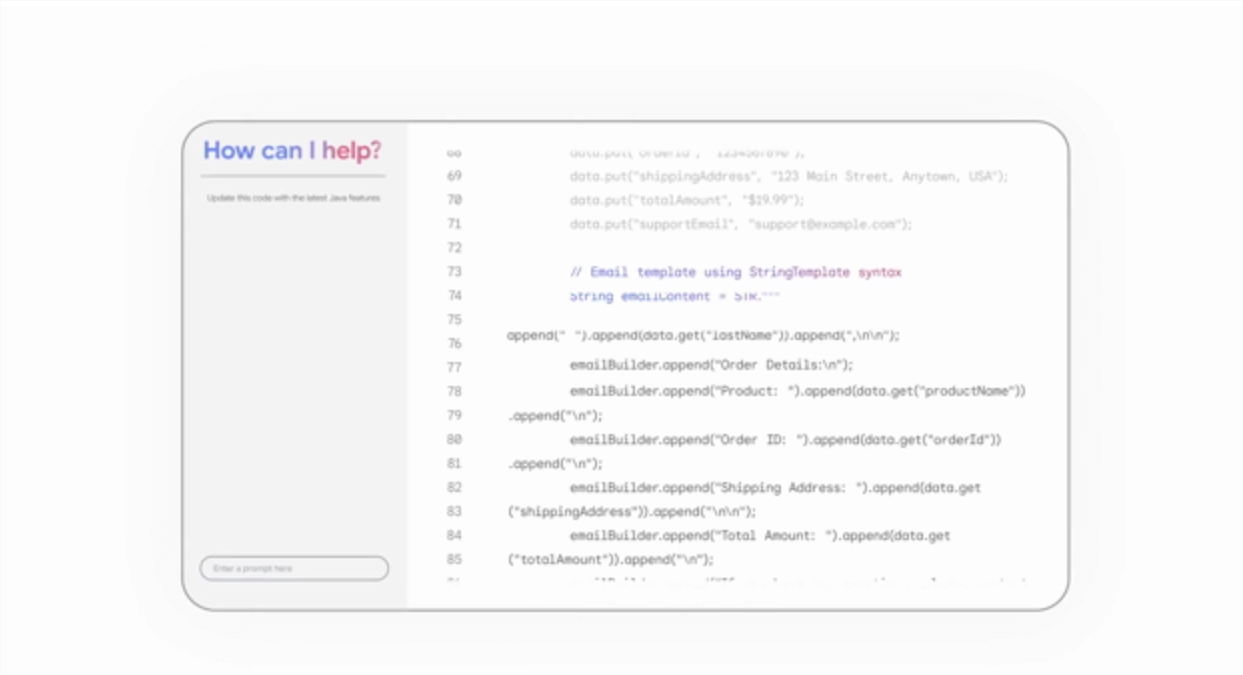
Task: Click line number 71 in the gutter
Action: [x=454, y=224]
